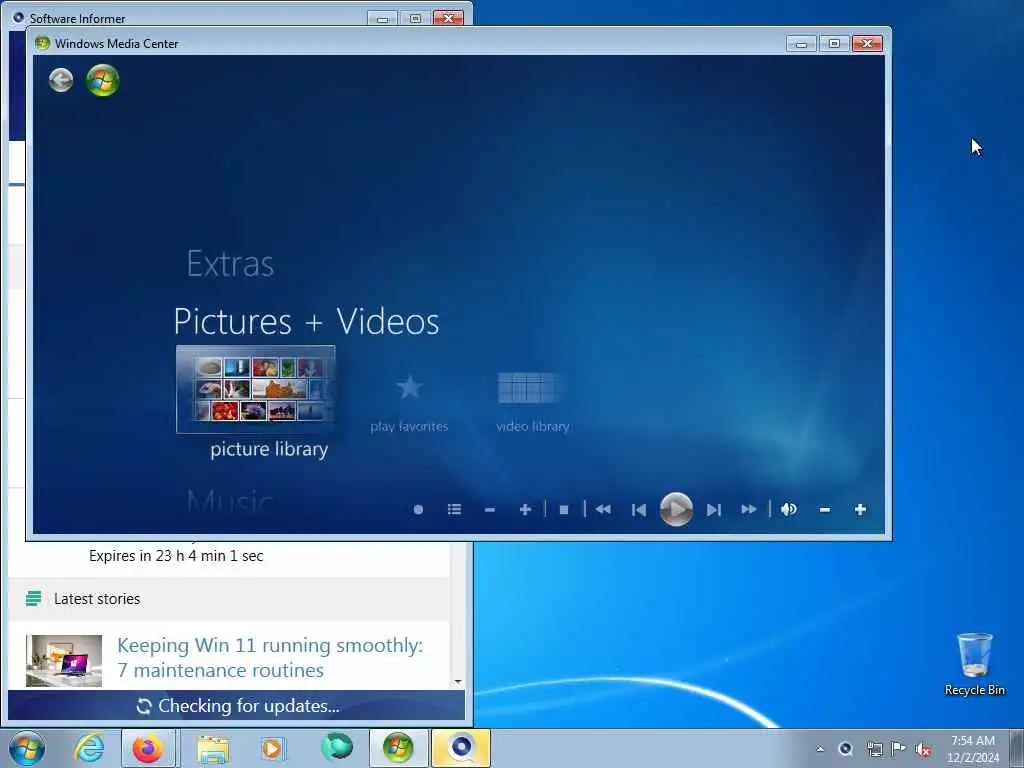
Task: Open the muted volume tray icon
Action: [923, 750]
